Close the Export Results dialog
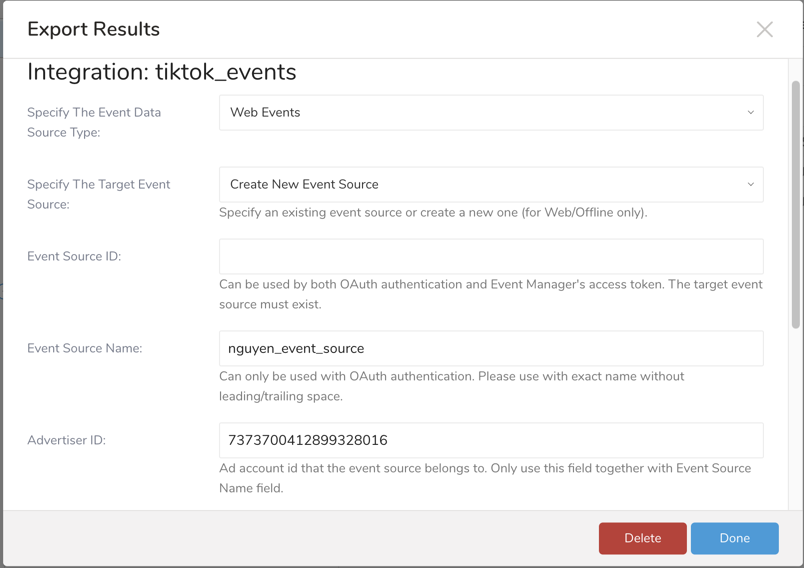This screenshot has width=804, height=568. coord(764,30)
